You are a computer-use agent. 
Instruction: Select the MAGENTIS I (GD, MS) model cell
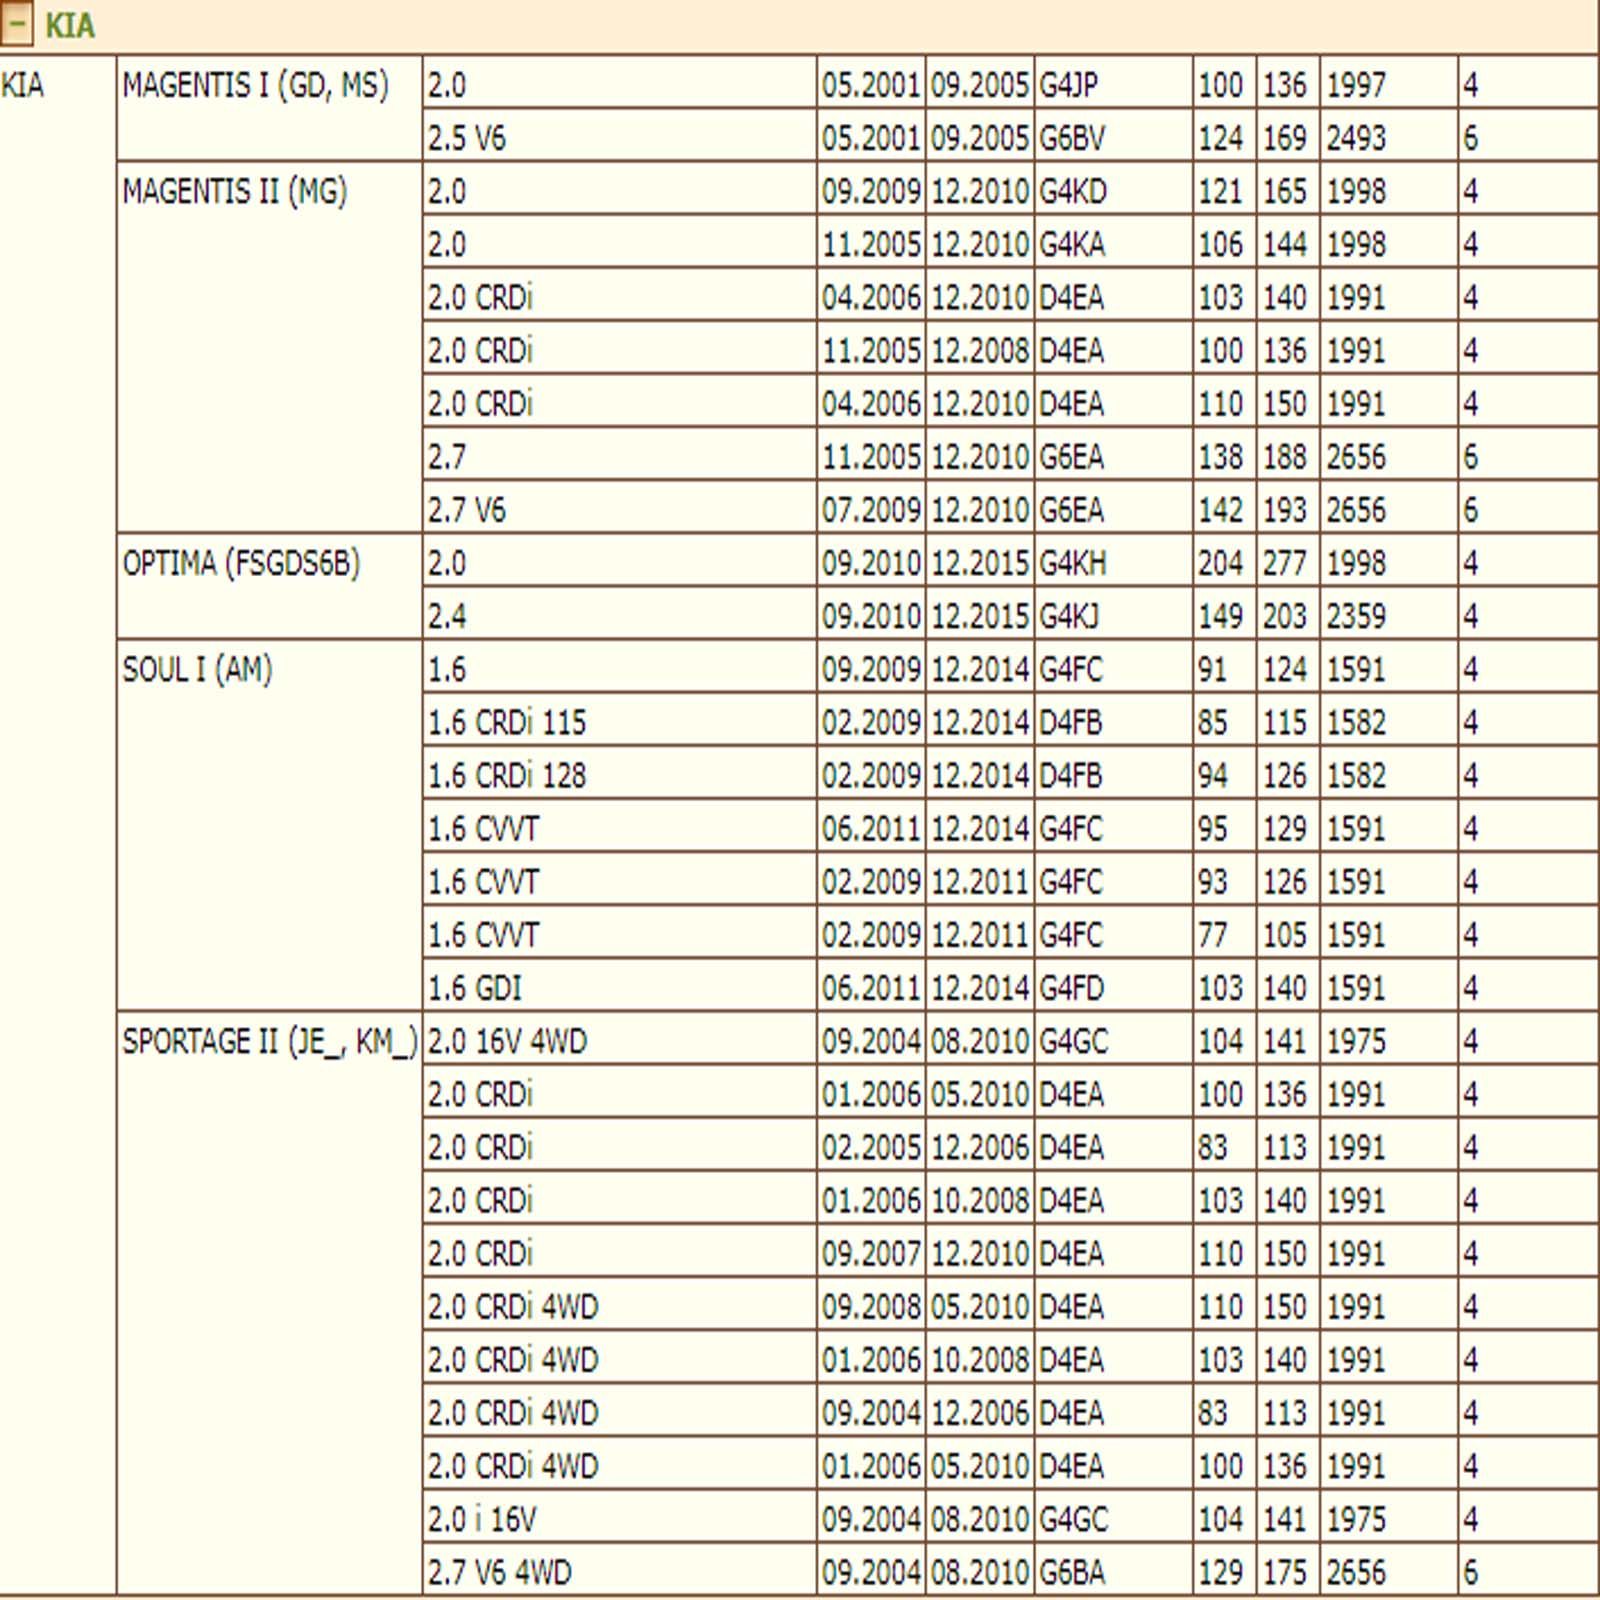point(255,85)
